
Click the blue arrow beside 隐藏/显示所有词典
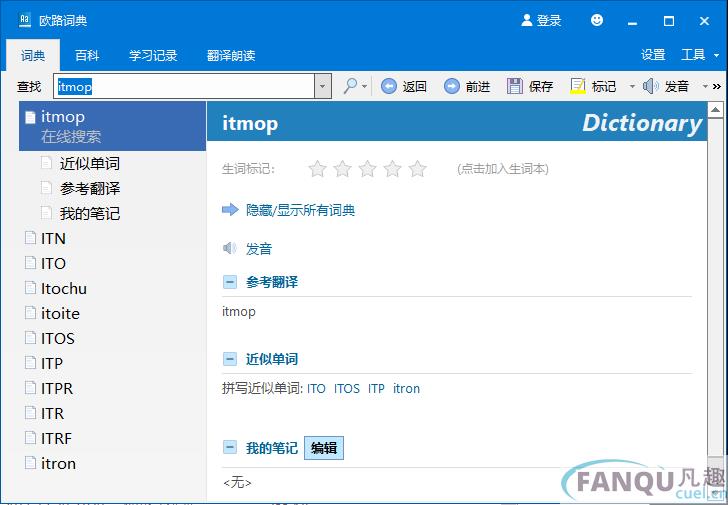230,210
